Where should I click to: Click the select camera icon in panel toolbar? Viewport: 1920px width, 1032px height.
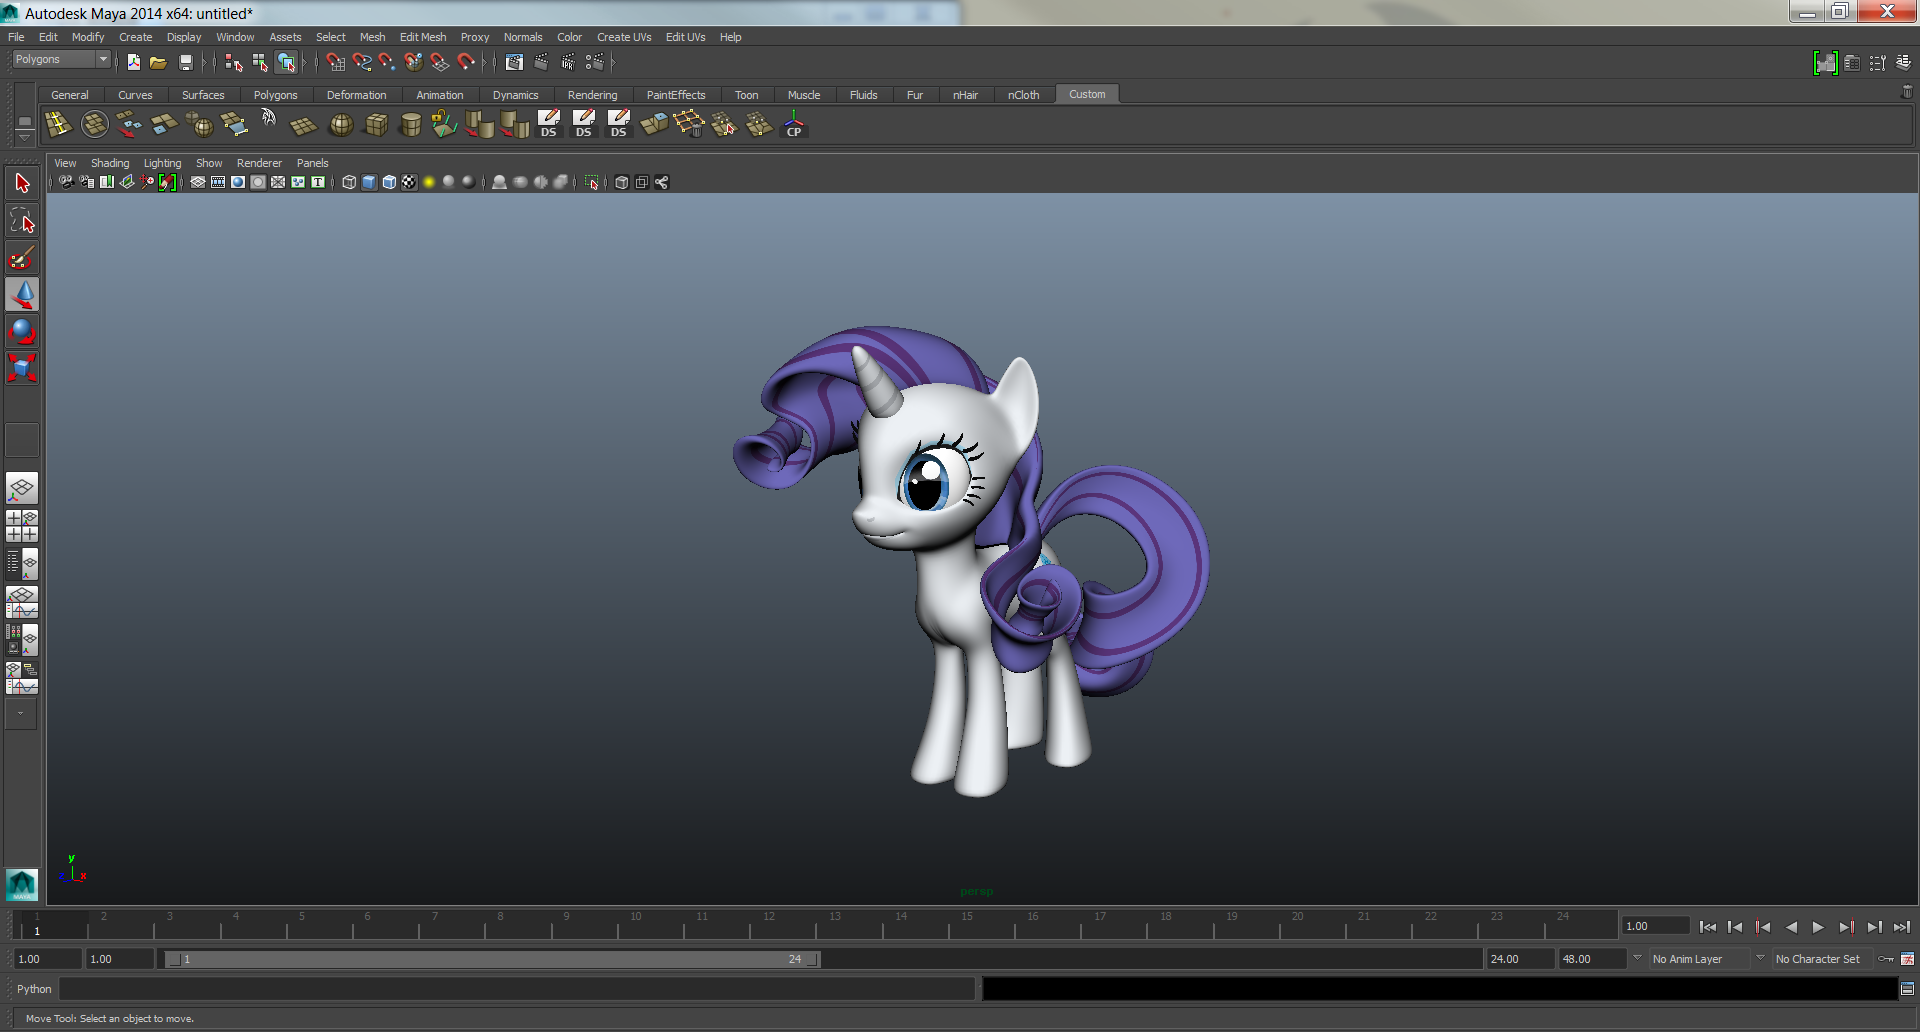(x=66, y=182)
